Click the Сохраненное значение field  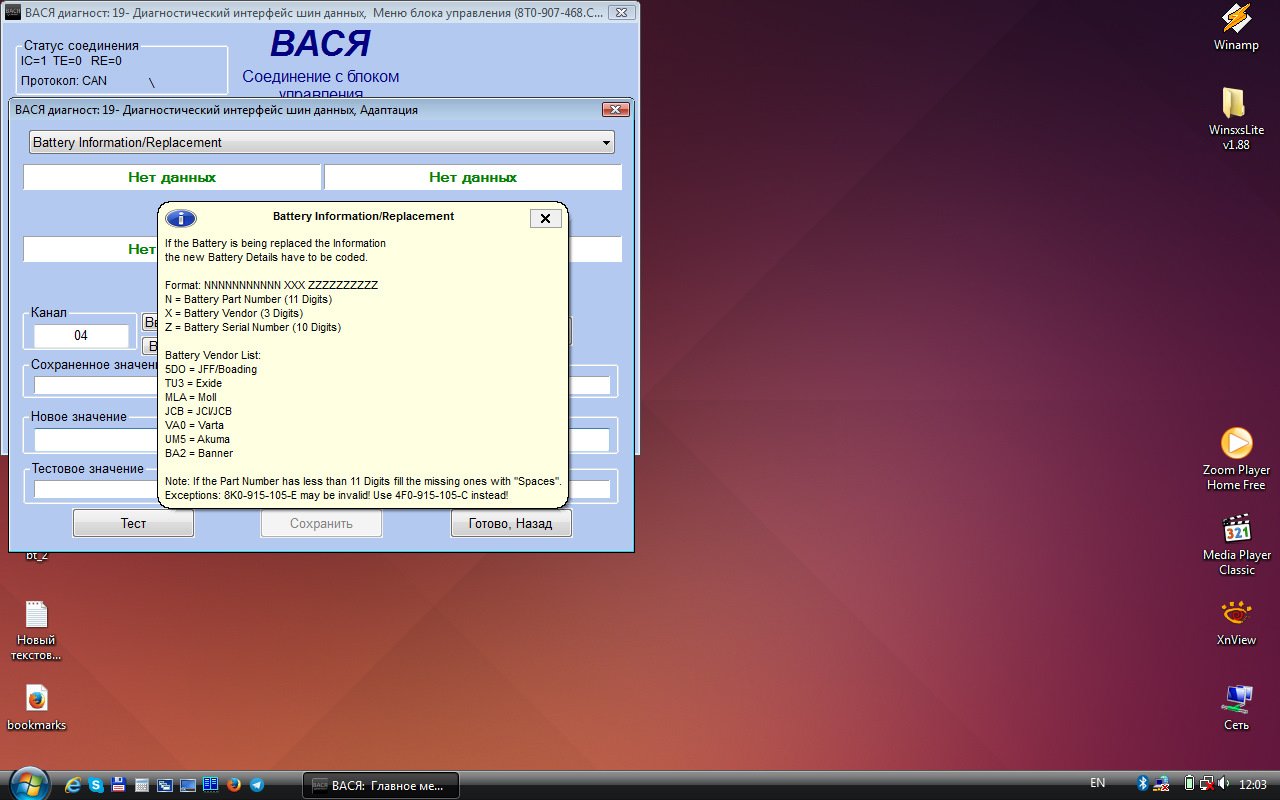pyautogui.click(x=321, y=385)
